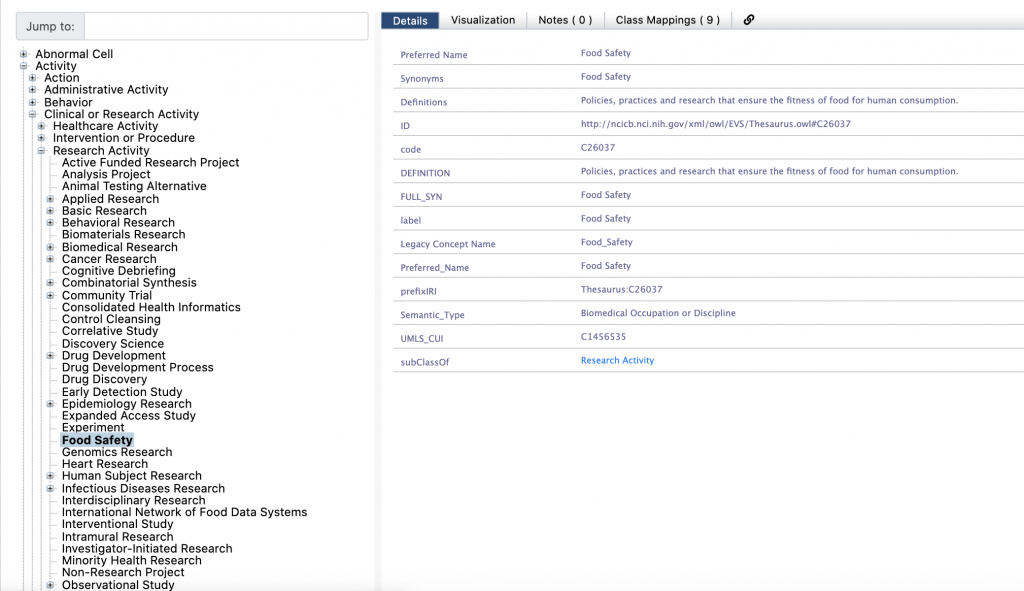
Task: Select Heart Research class
Action: 104,464
